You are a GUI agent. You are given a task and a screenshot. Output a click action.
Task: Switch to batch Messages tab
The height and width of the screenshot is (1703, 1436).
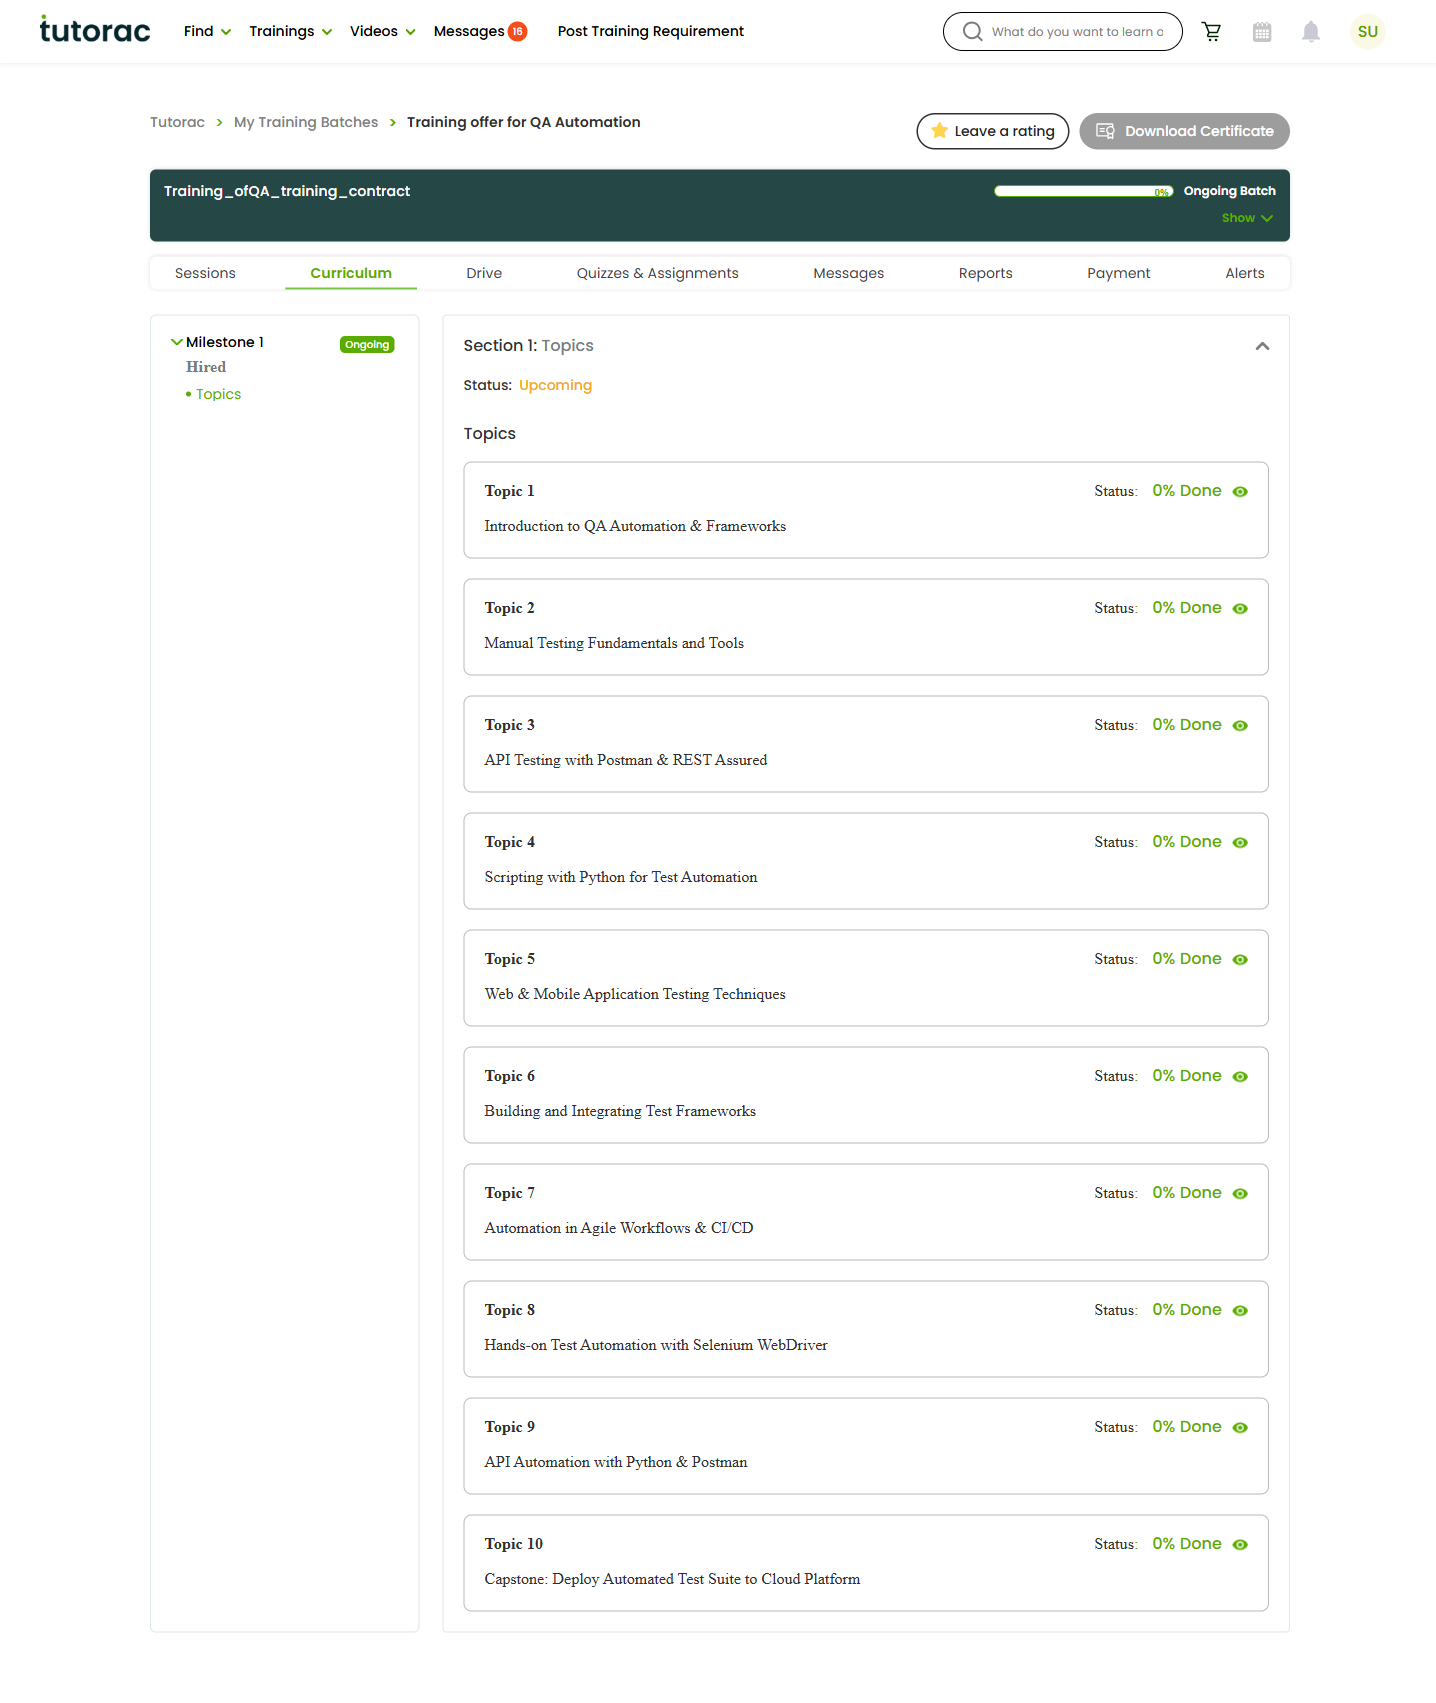848,273
